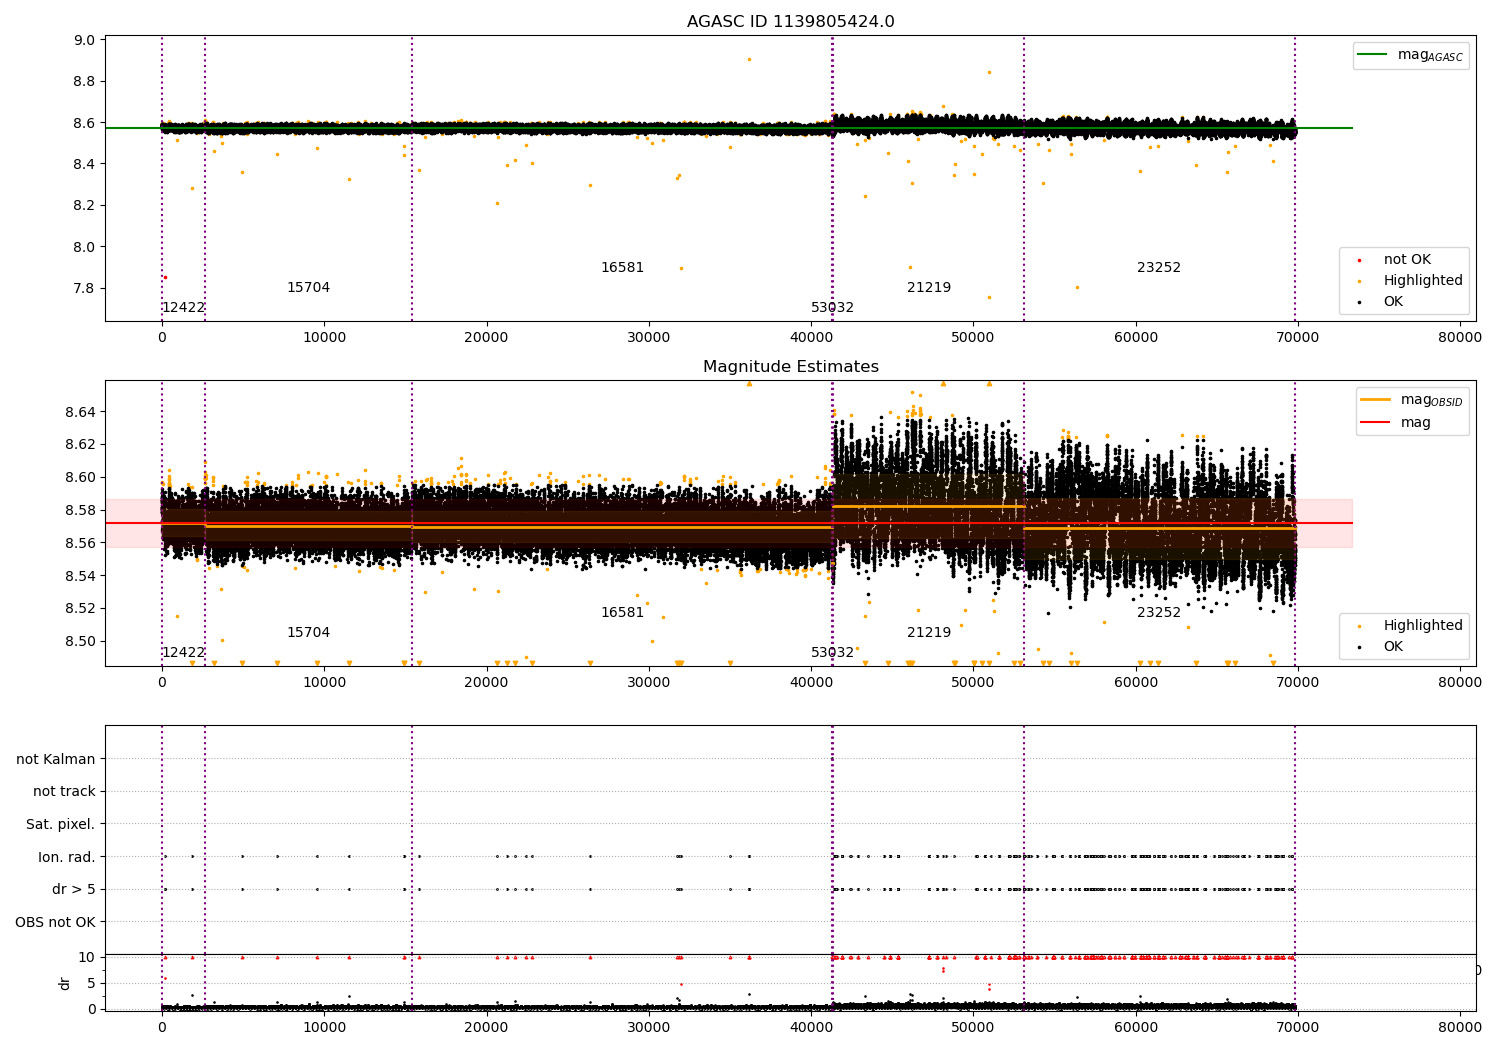Click obsid label 23252 in top plot

tap(1159, 268)
